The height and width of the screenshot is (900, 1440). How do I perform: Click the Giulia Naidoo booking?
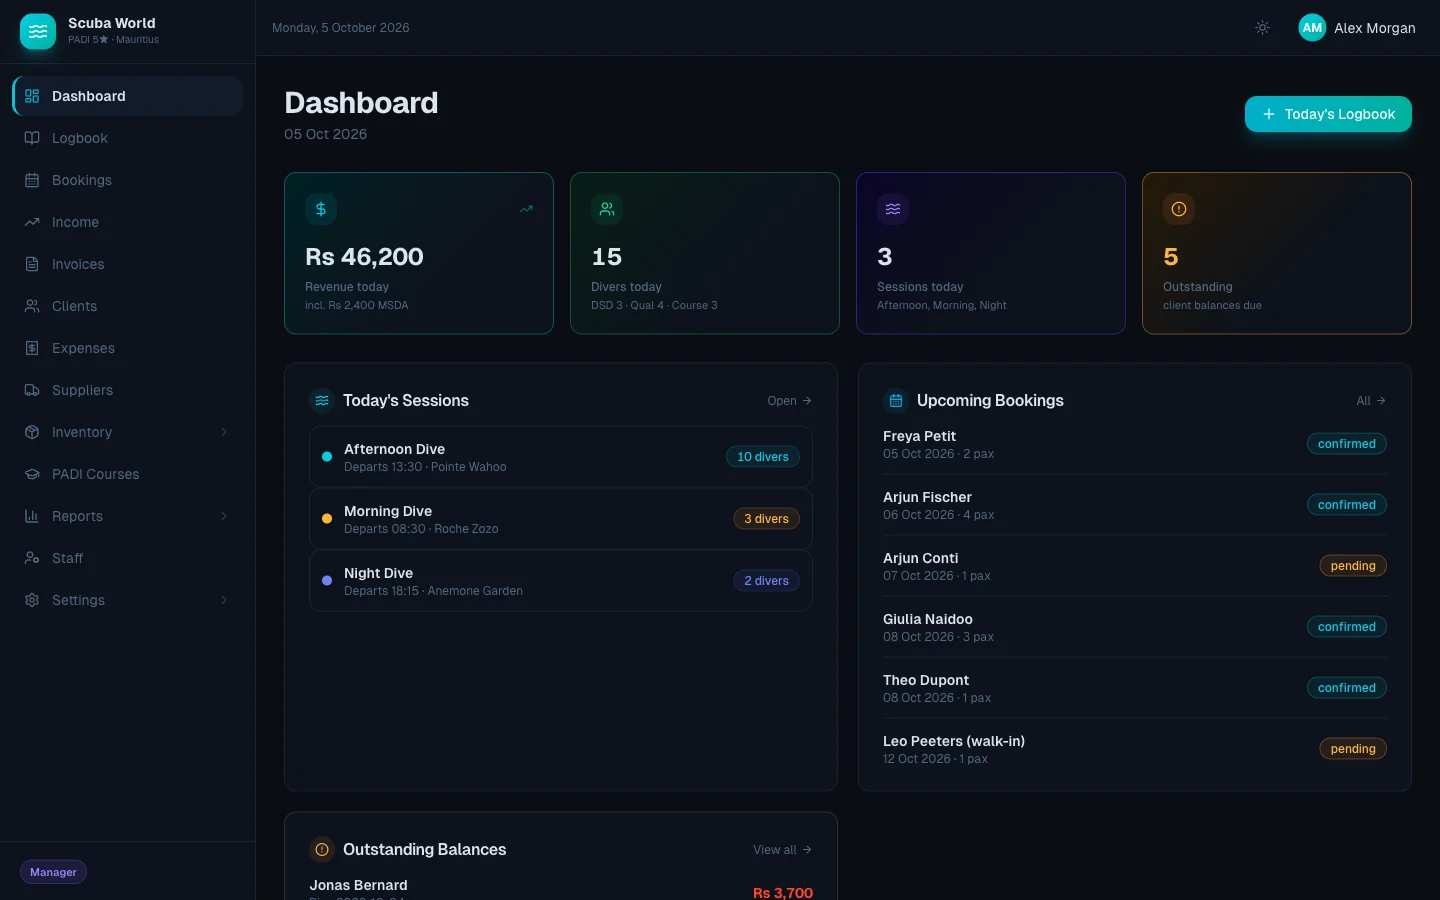coord(1135,627)
